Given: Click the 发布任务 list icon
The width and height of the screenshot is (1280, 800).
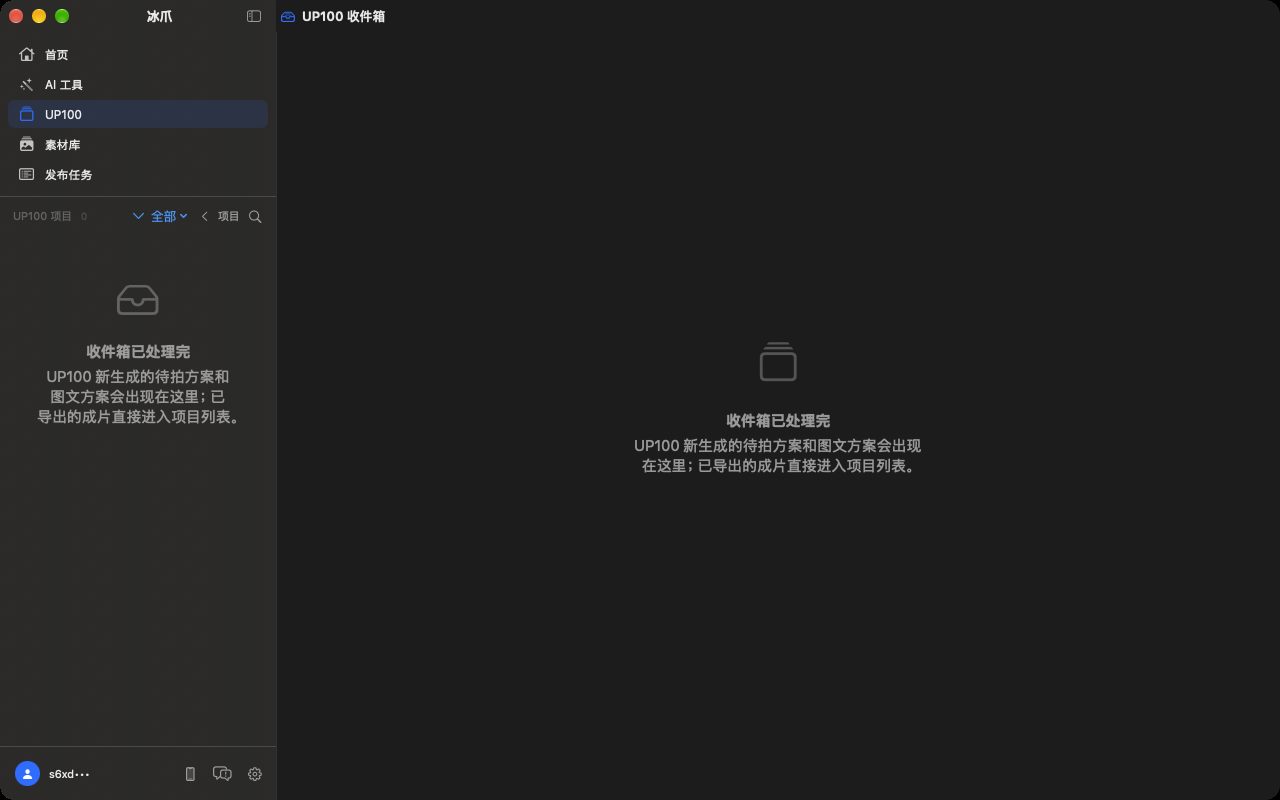Looking at the screenshot, I should point(27,174).
